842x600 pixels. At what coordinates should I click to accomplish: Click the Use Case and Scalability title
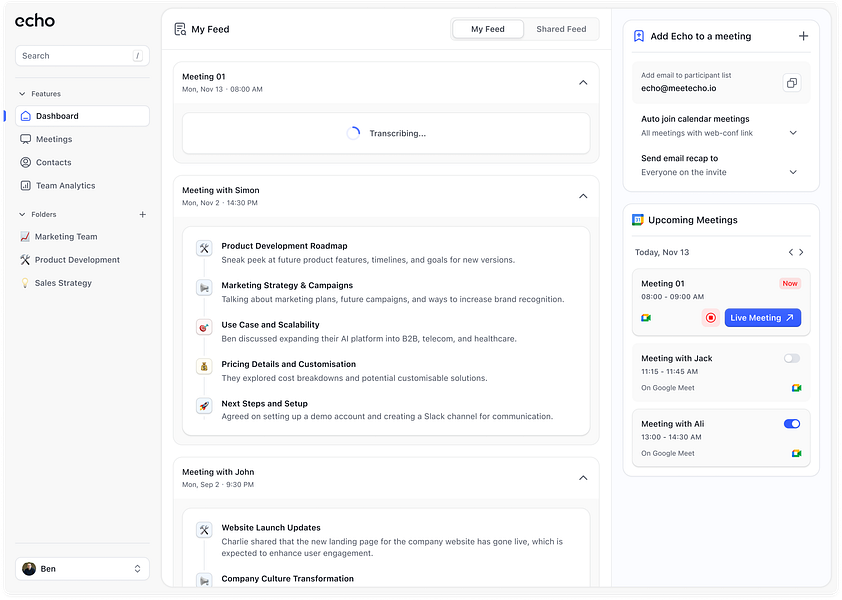pos(271,325)
